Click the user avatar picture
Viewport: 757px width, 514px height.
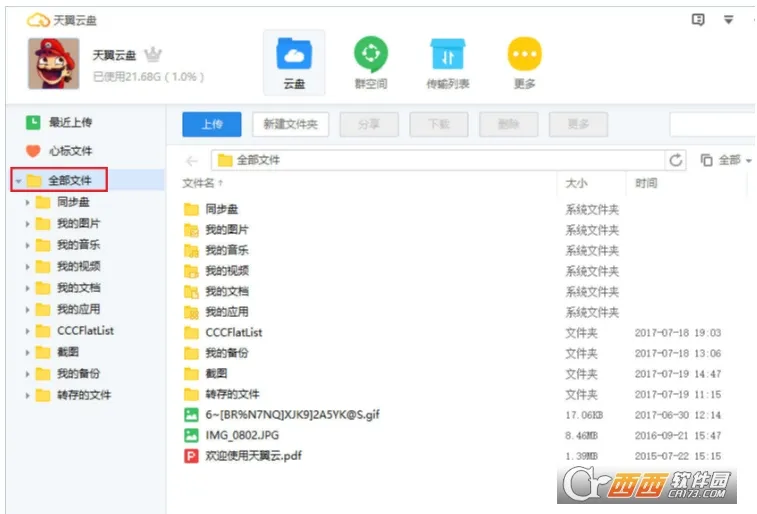pyautogui.click(x=54, y=64)
